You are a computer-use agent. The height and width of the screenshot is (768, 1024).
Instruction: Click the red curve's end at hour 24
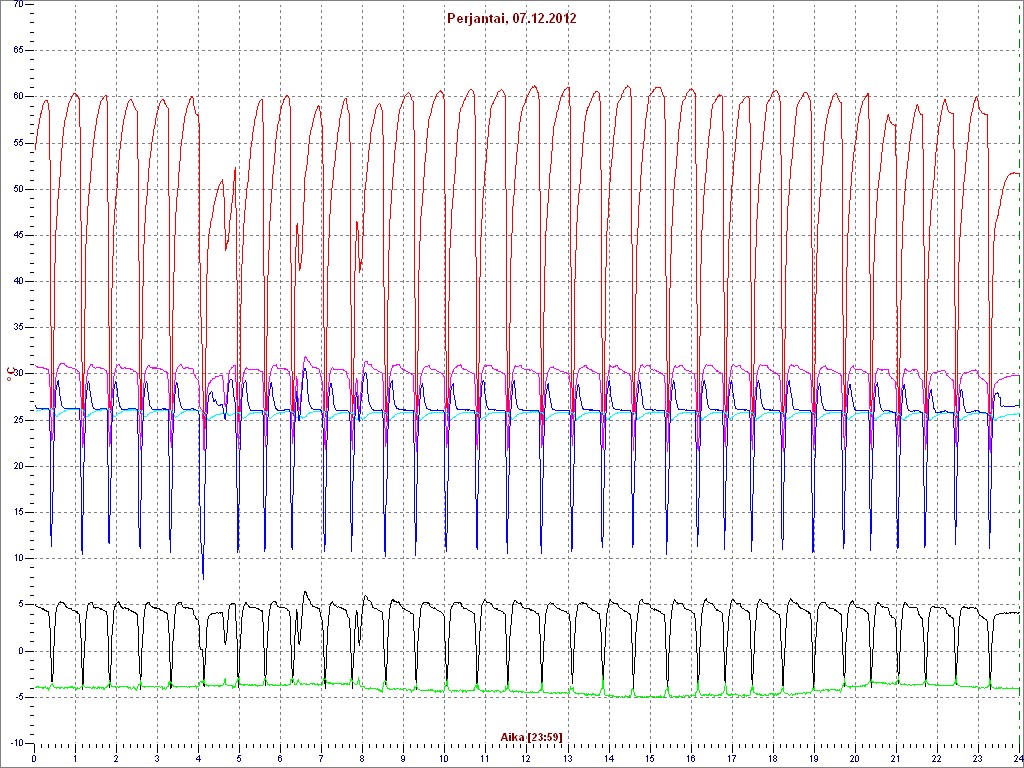1017,174
